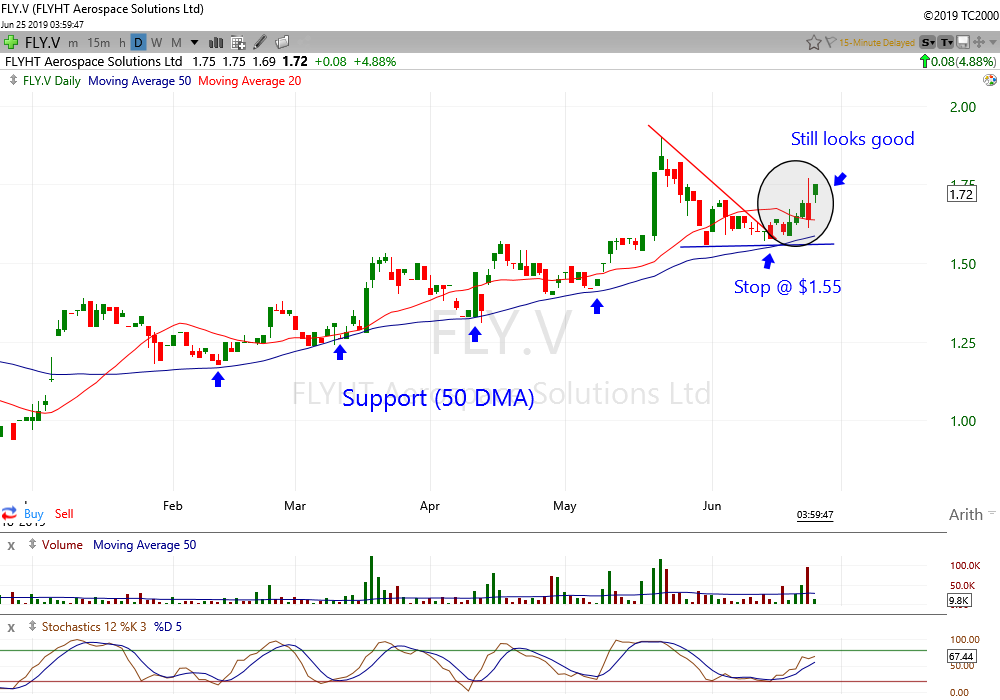The image size is (1000, 700).
Task: Click the green up-arrow 0.08(4.88%) readout
Action: 957,61
